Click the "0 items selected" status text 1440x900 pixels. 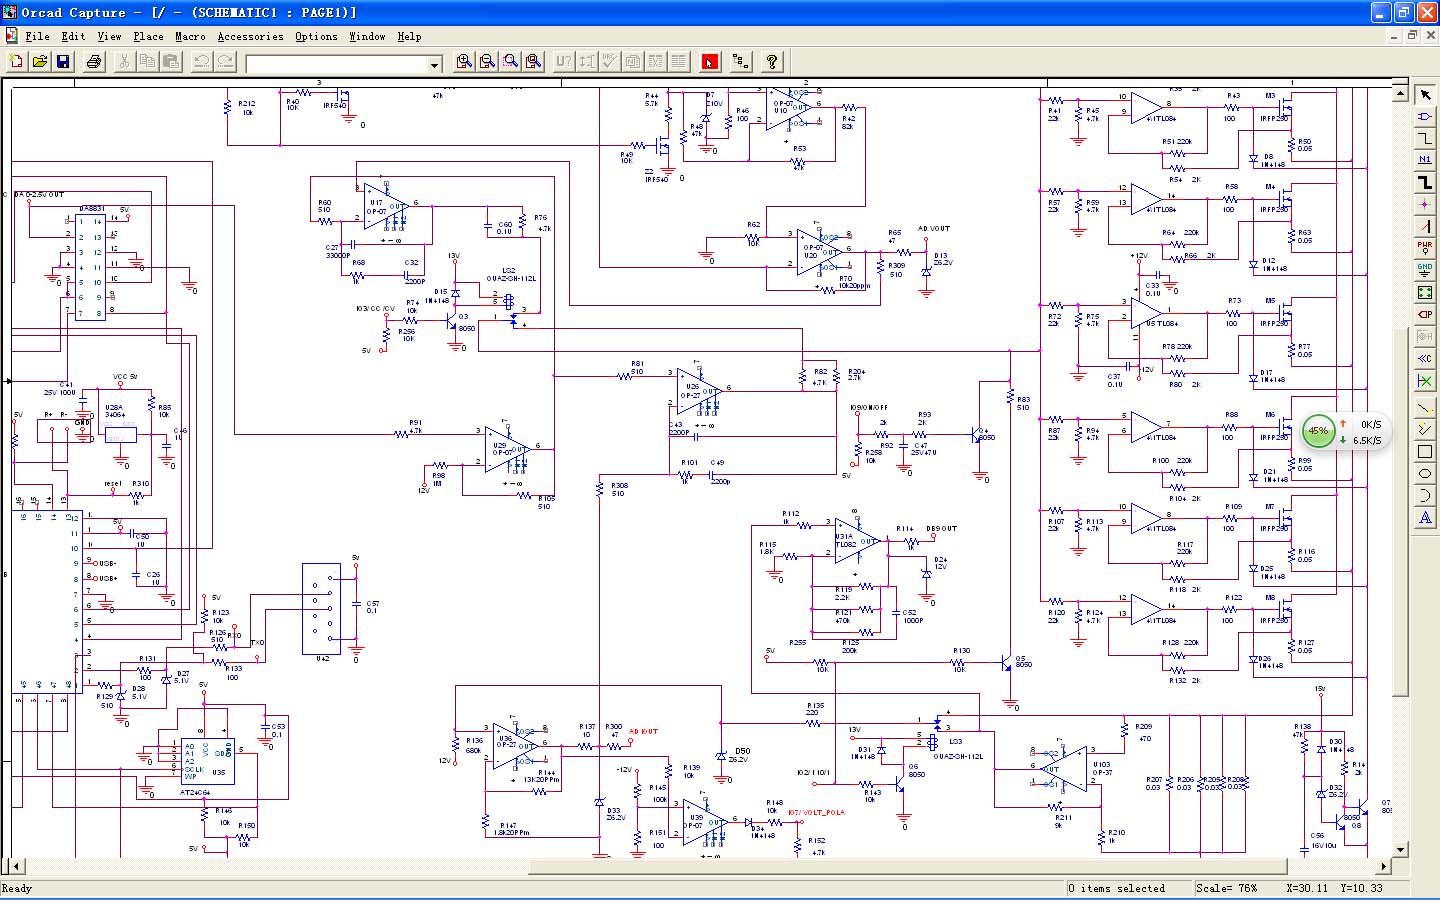click(1116, 888)
